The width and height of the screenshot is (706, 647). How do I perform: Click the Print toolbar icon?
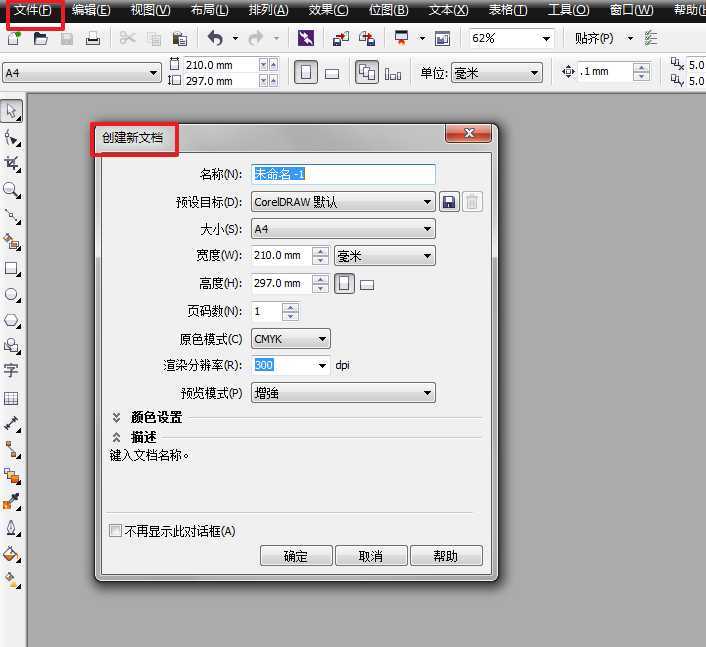coord(93,39)
